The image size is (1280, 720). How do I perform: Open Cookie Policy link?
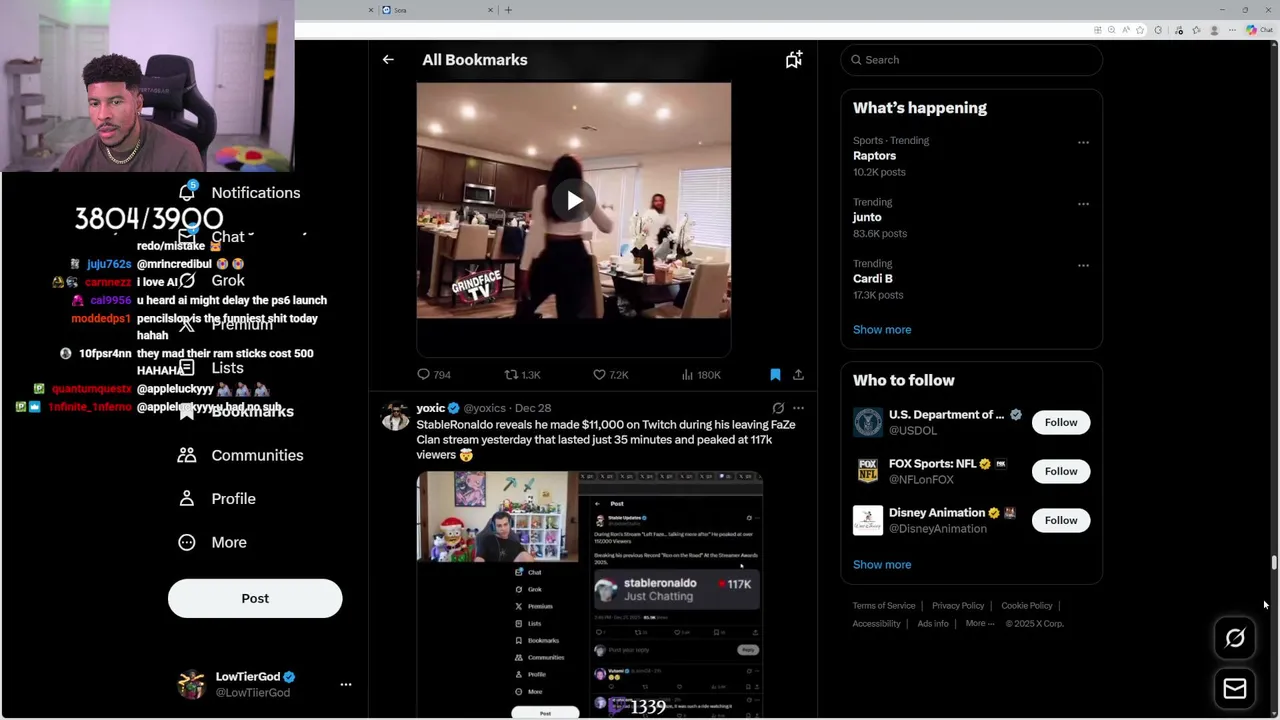(1027, 606)
